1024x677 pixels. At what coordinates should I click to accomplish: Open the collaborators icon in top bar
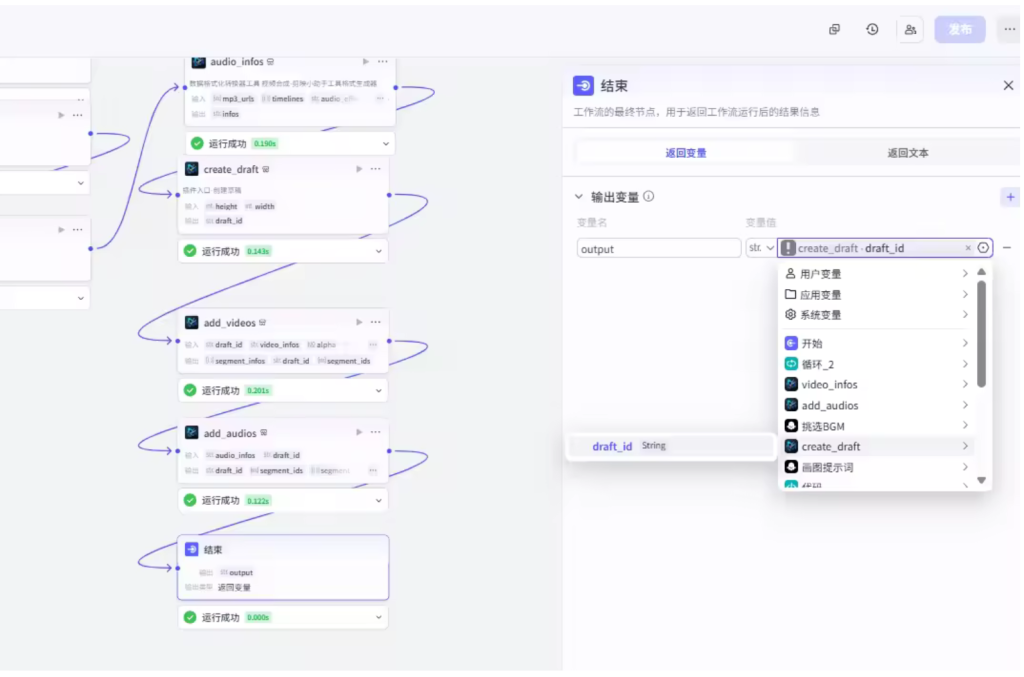pos(910,30)
